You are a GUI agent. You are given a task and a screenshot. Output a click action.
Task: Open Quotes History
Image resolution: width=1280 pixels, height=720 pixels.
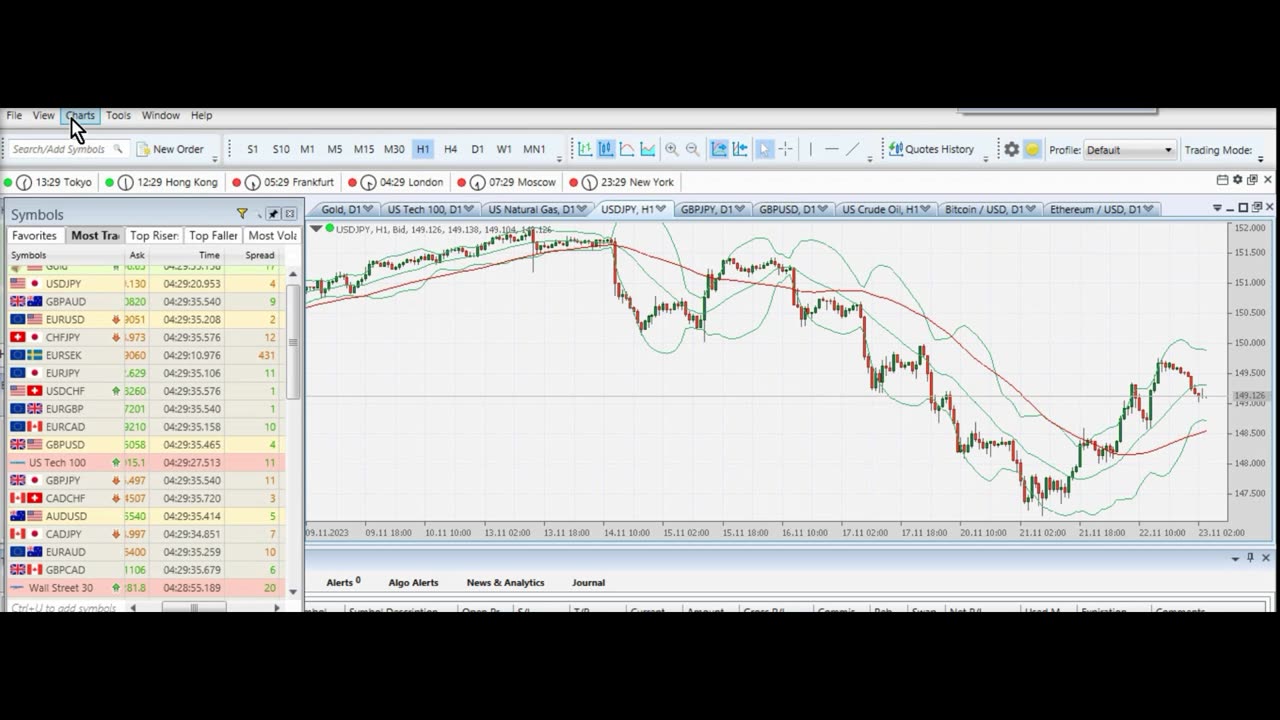tap(931, 149)
